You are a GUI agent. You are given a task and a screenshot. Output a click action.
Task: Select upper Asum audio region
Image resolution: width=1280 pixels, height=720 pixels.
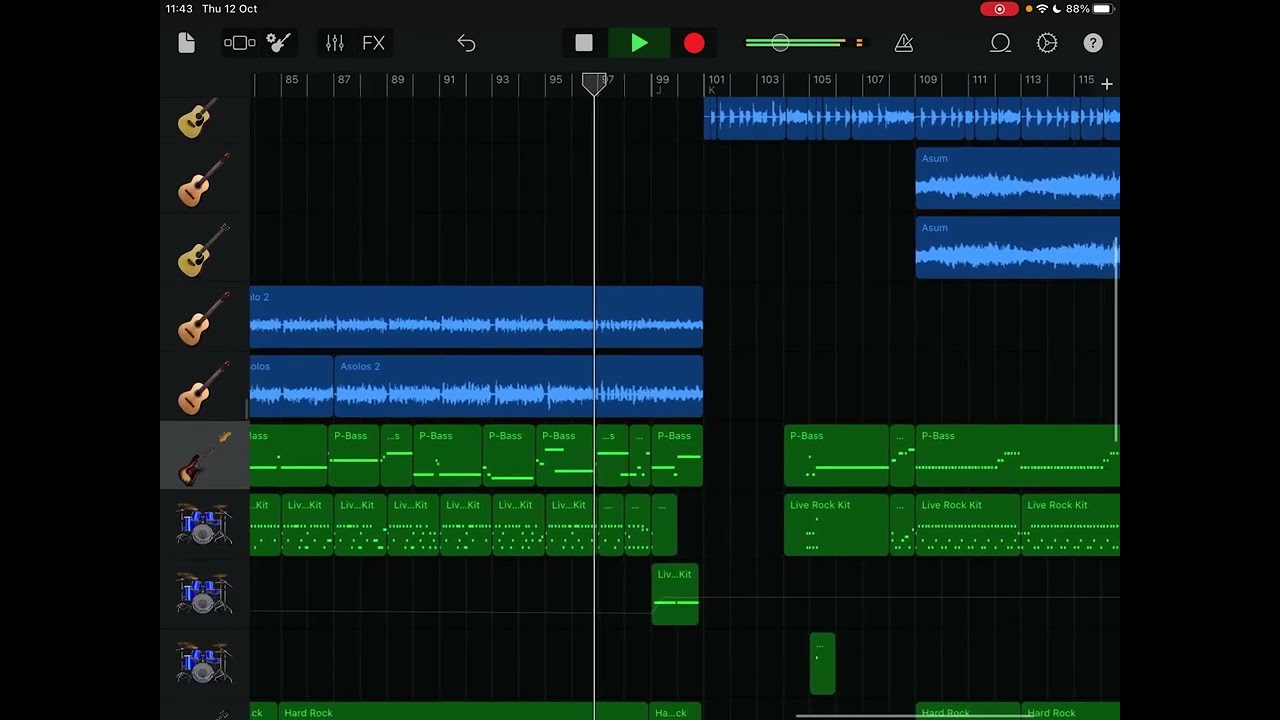pos(1018,178)
